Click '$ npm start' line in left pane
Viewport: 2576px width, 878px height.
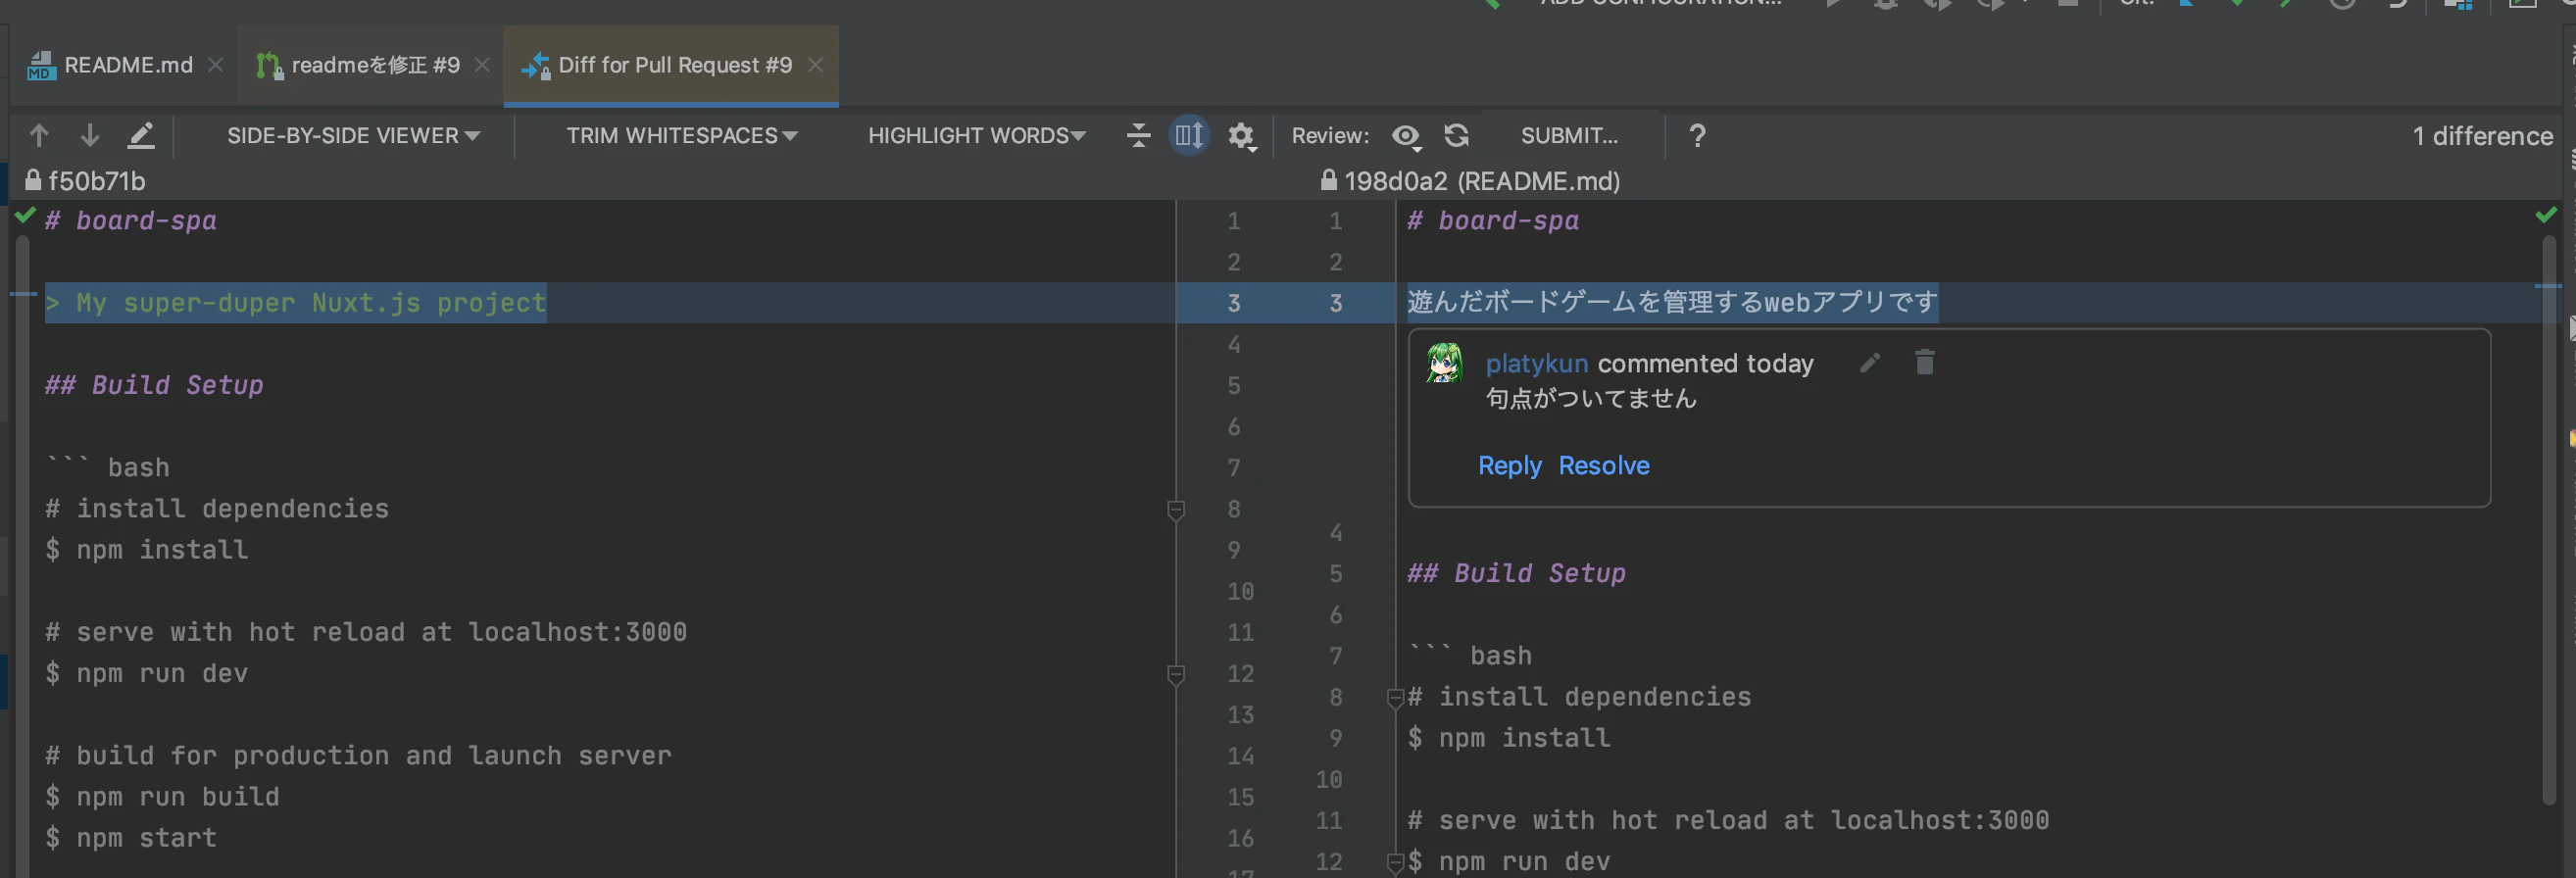tap(130, 838)
